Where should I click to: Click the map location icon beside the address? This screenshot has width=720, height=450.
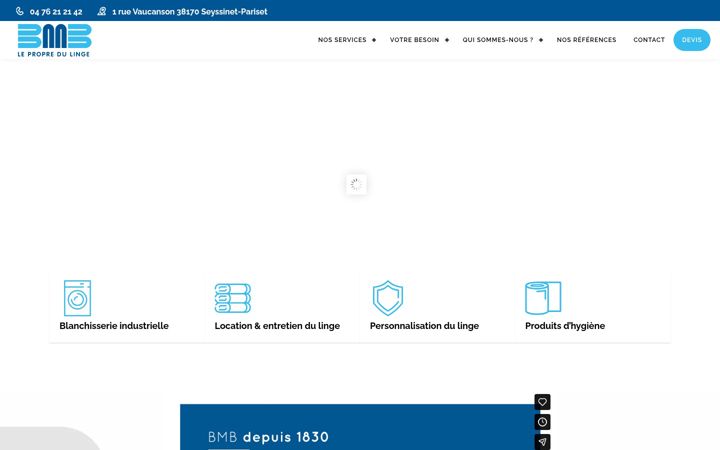point(101,11)
